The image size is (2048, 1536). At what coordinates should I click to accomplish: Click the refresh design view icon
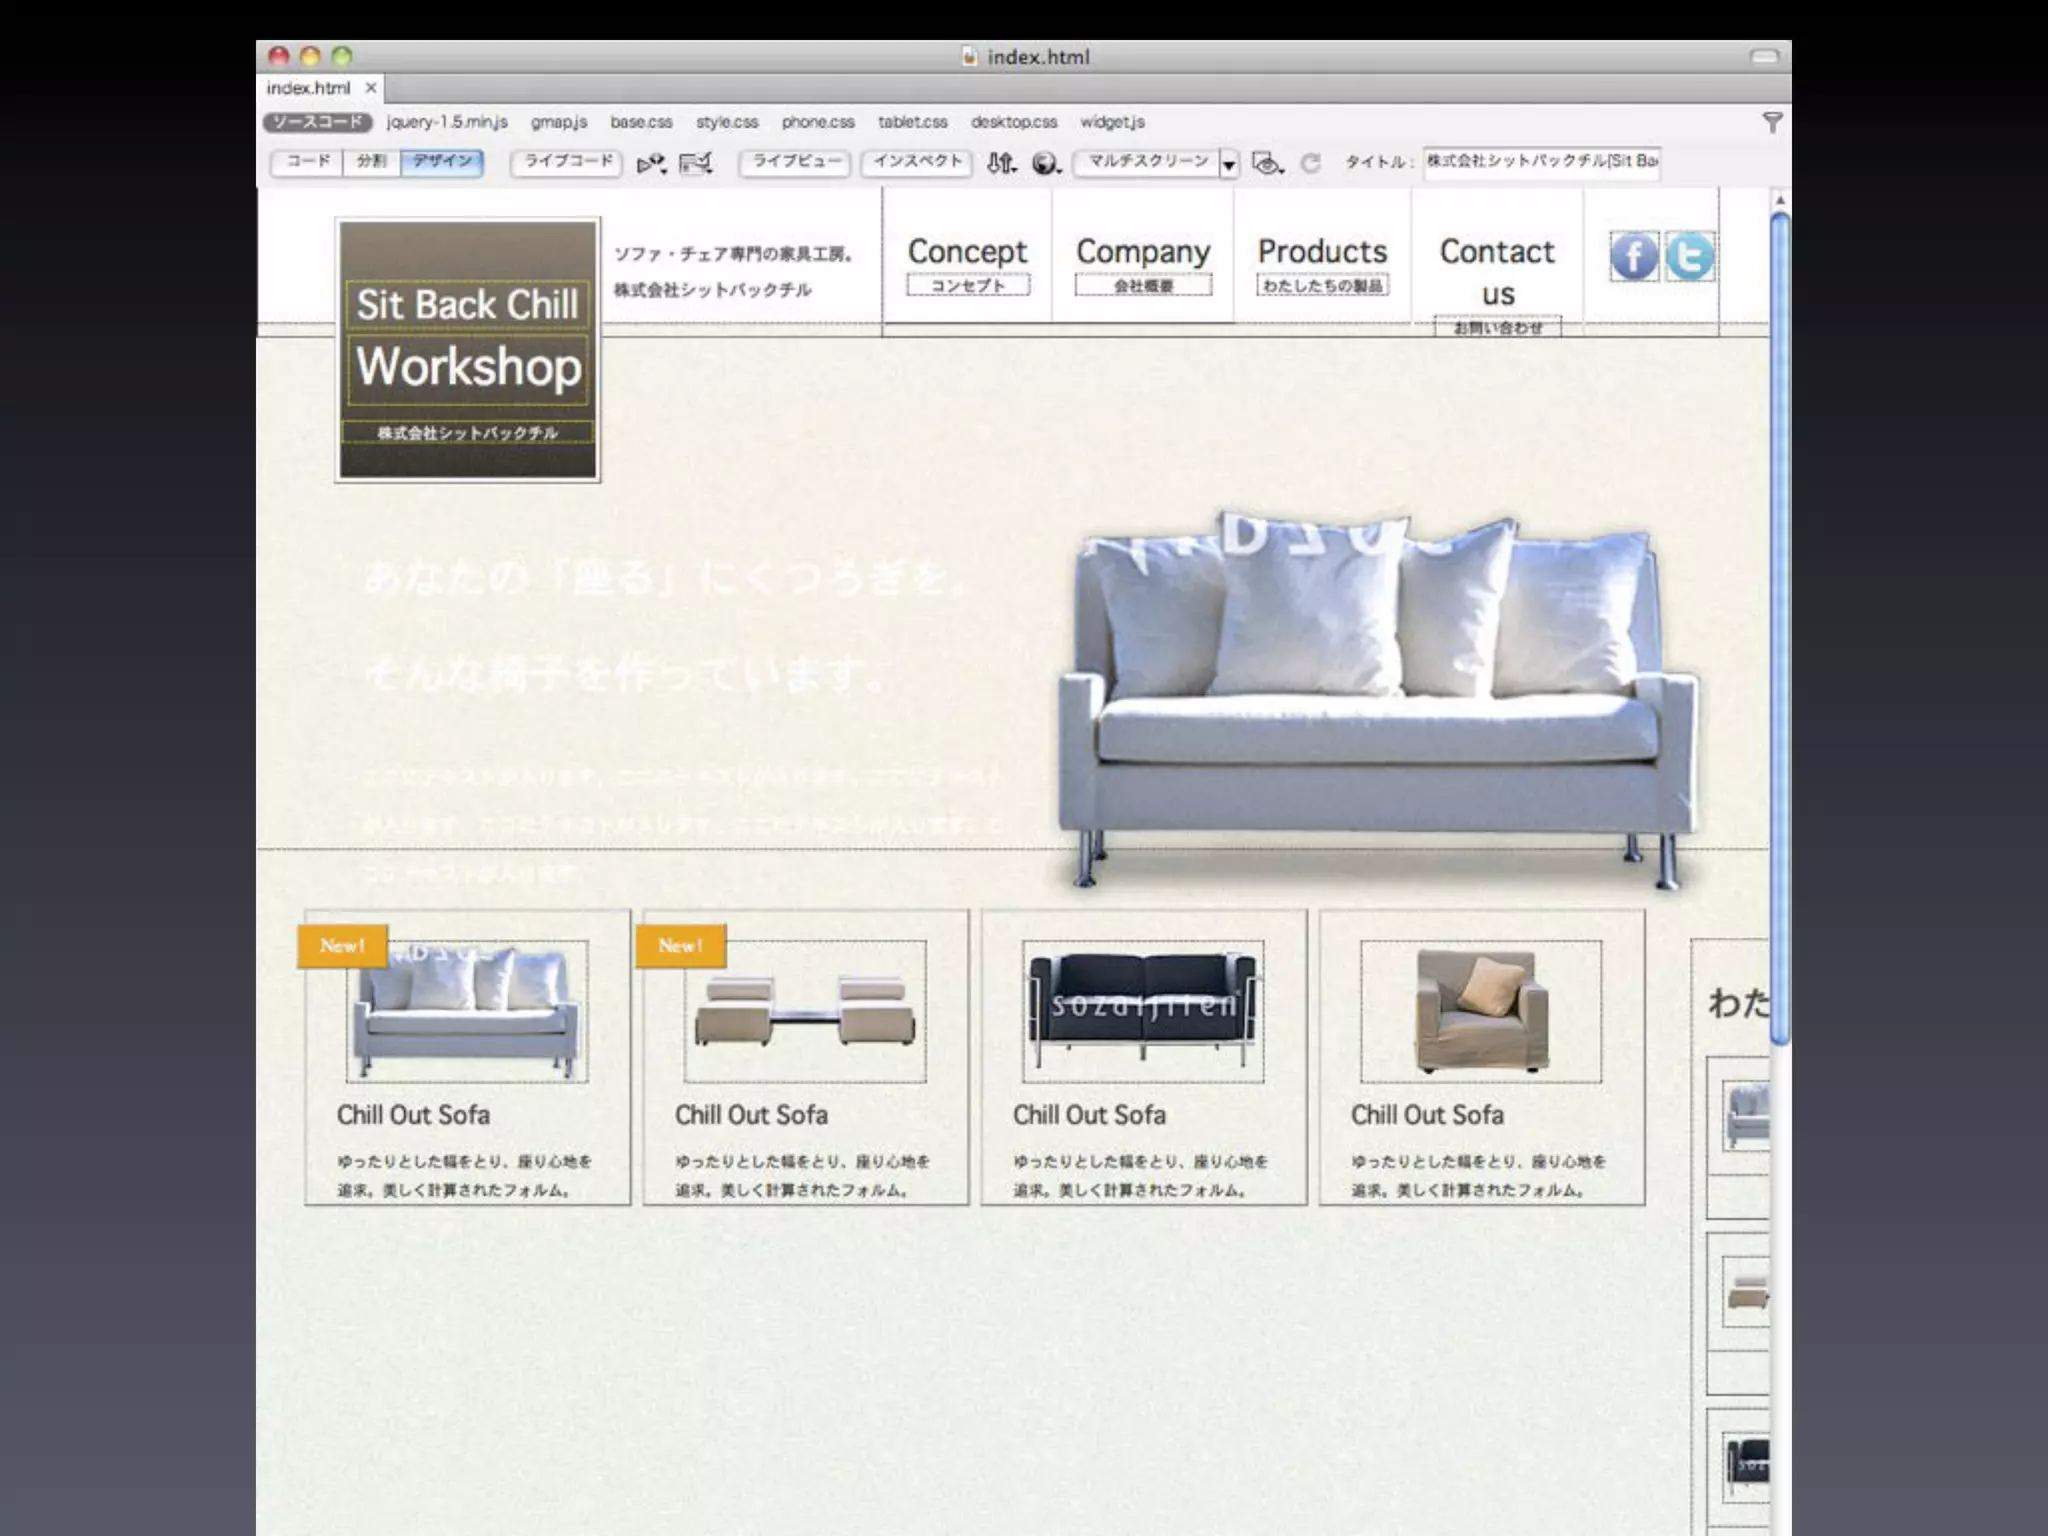pos(1311,163)
